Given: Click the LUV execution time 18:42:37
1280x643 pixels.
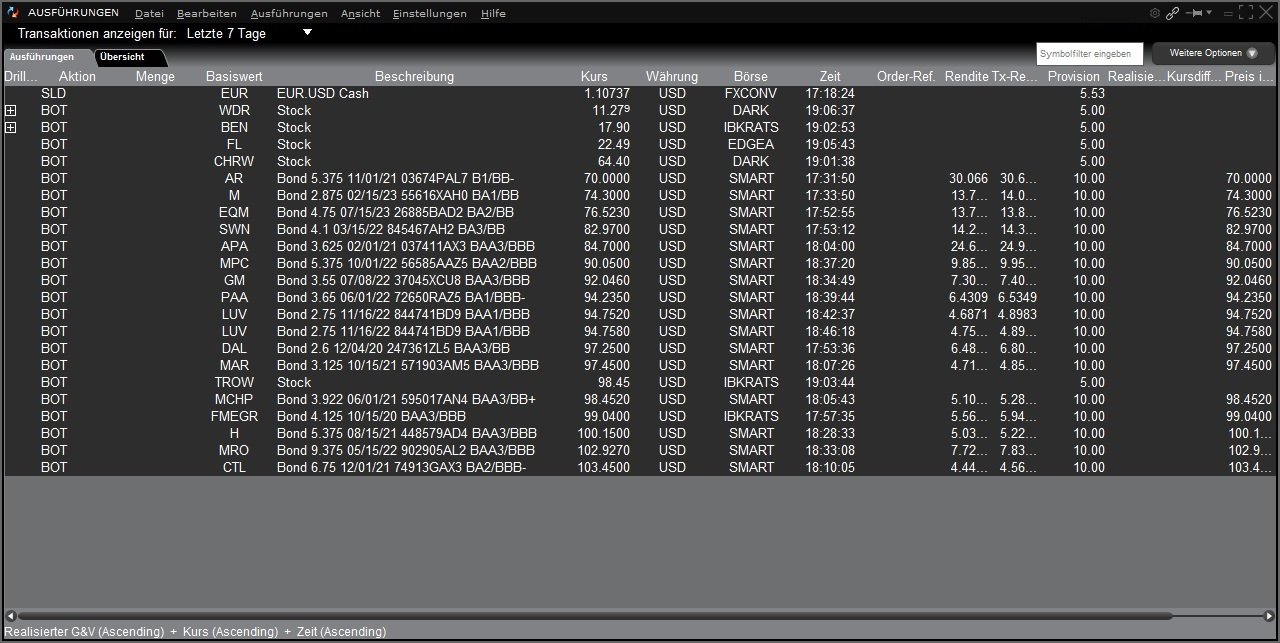Looking at the screenshot, I should tap(830, 315).
